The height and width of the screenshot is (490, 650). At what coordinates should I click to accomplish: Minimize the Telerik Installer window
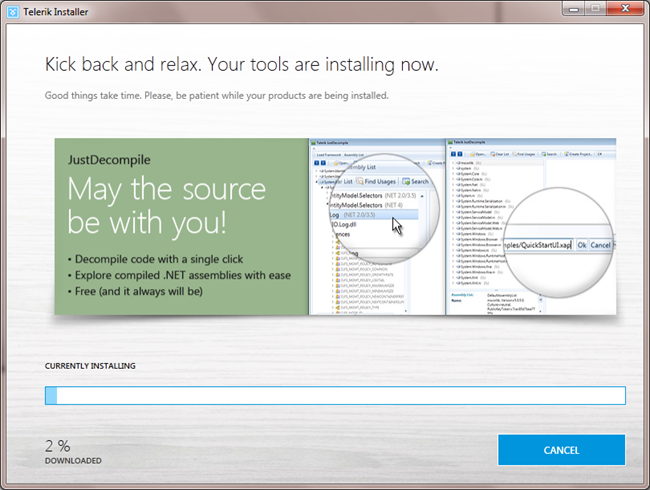[574, 8]
